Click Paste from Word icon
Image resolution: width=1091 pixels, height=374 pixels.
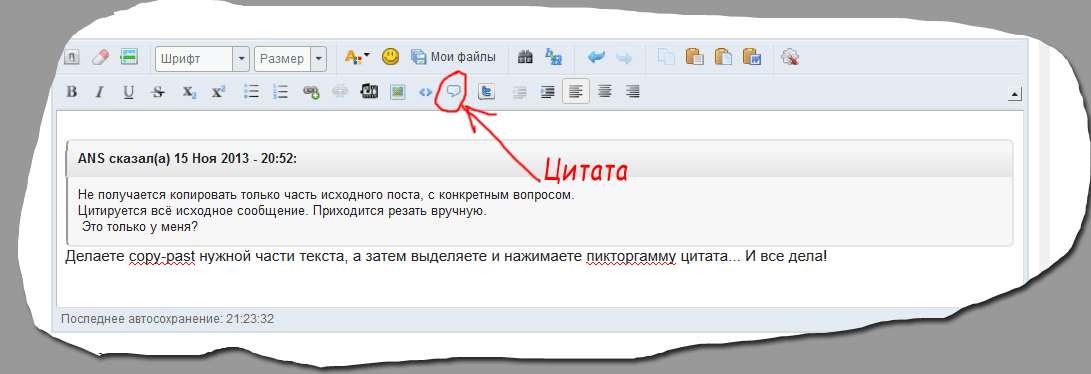point(752,58)
